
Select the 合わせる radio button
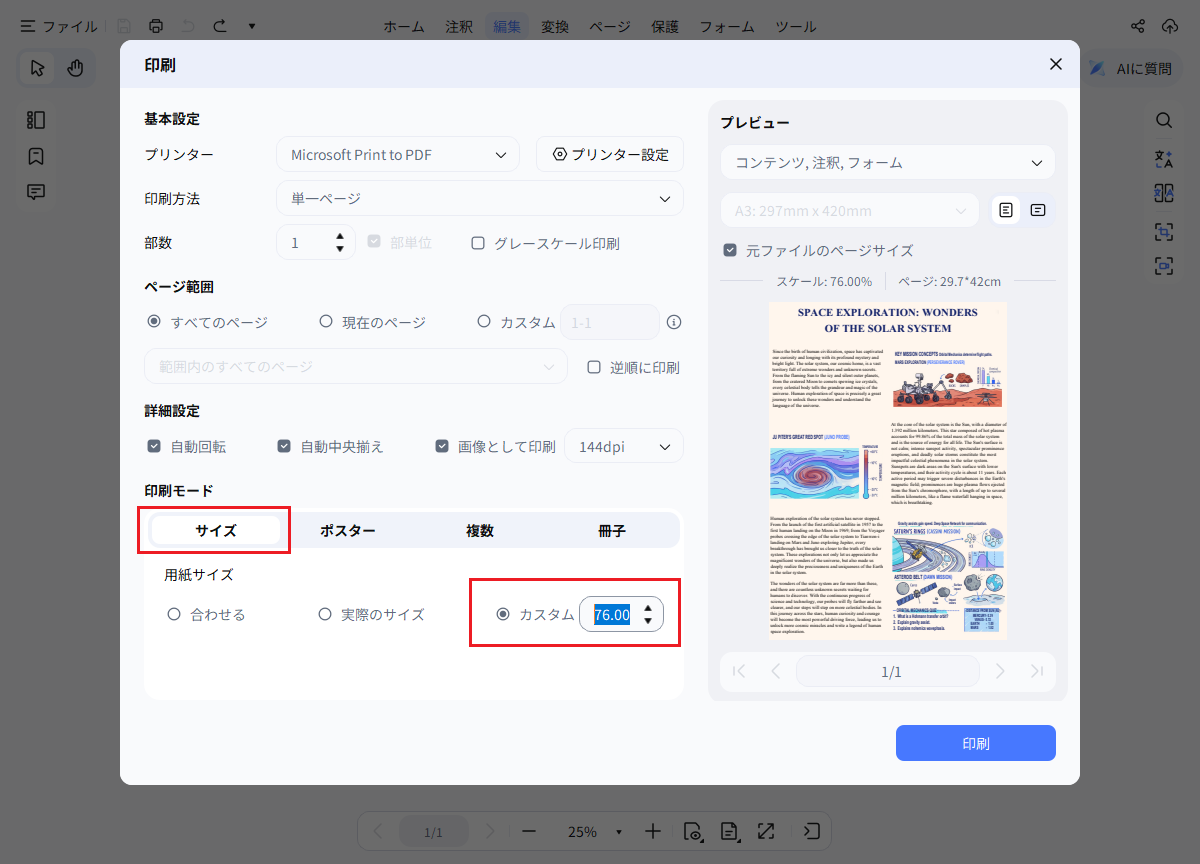point(174,614)
